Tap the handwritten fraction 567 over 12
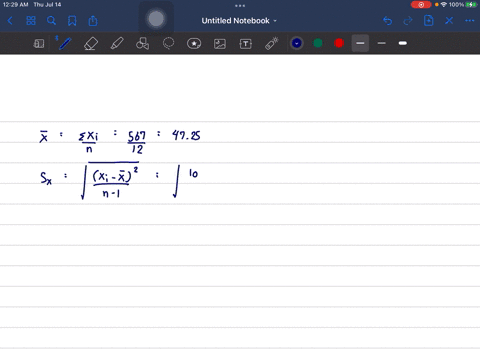 pyautogui.click(x=137, y=142)
